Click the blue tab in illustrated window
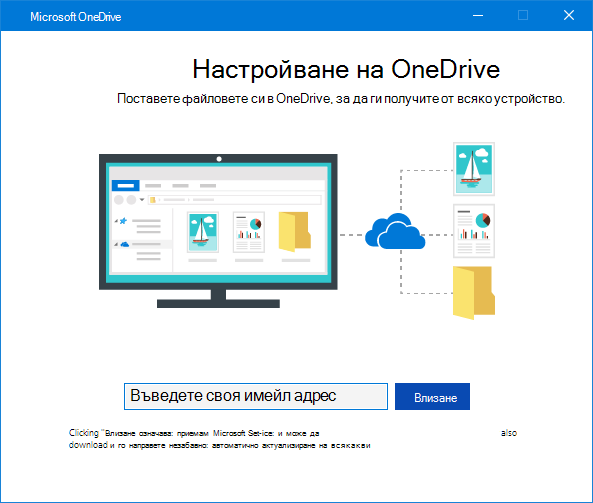593x503 pixels. coord(126,185)
